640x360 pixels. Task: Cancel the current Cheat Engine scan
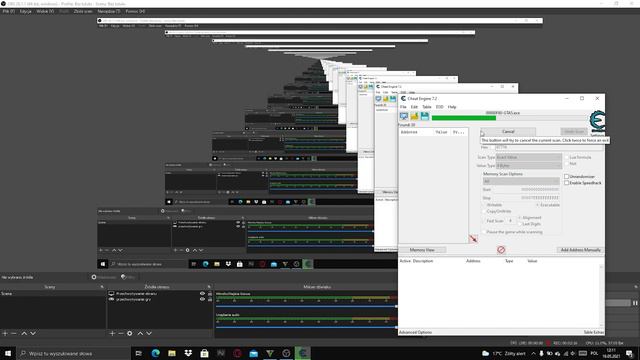(x=508, y=131)
